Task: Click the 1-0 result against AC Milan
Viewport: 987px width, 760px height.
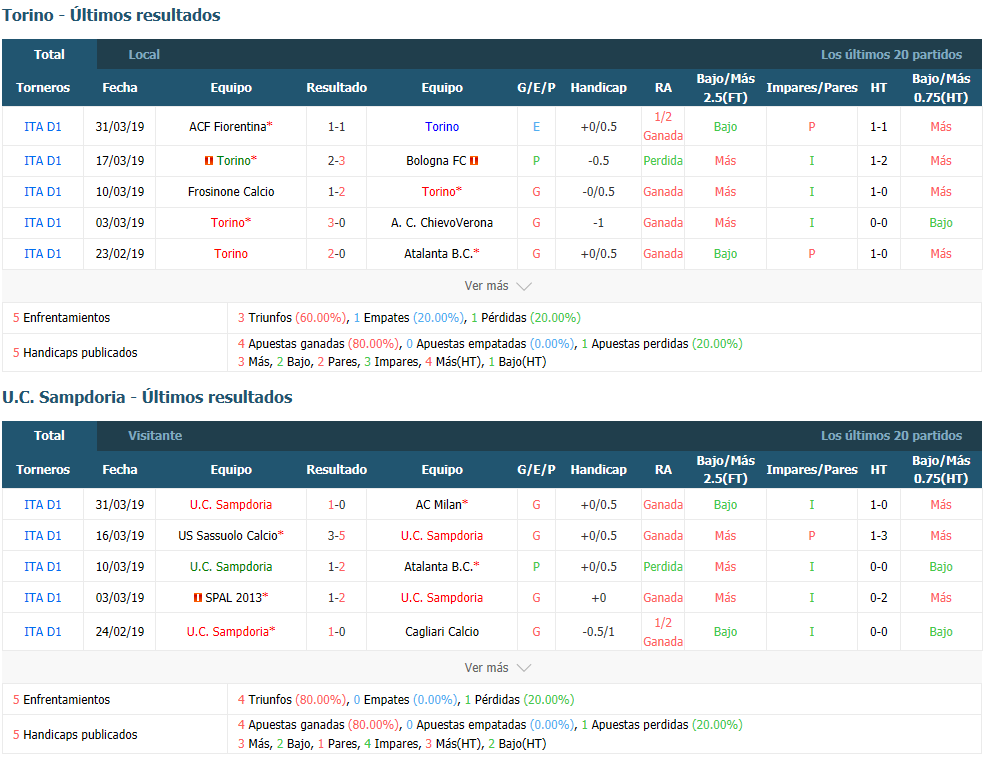Action: point(337,504)
